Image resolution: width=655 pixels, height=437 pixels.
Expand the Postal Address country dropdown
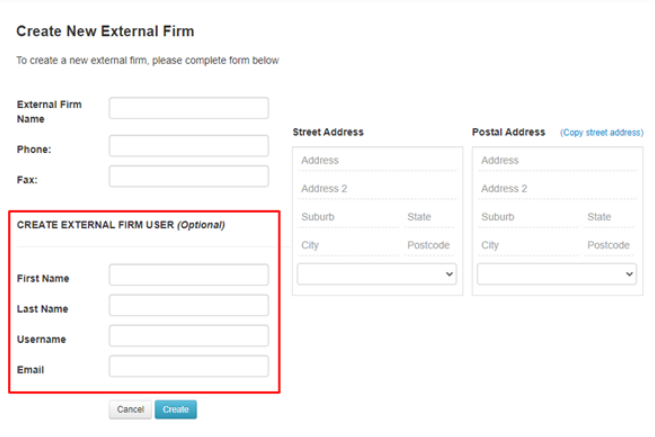click(x=556, y=273)
